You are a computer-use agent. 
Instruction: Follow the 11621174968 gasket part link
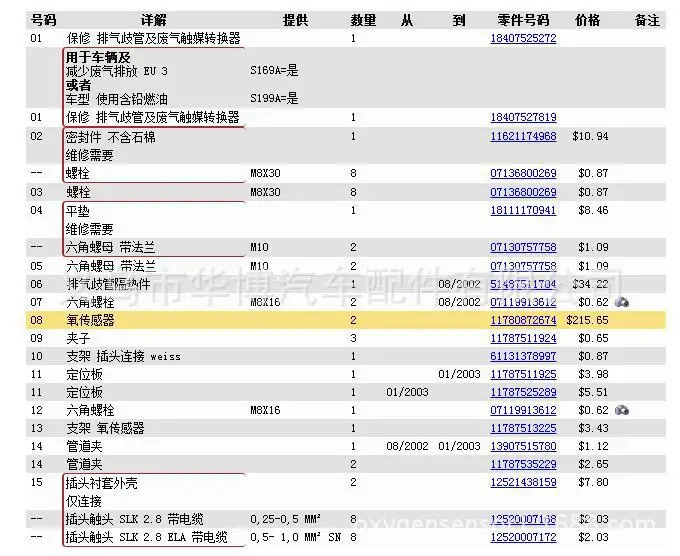tap(523, 137)
